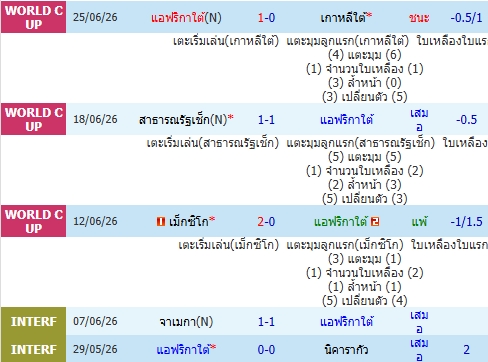Select the date 25/06/26
This screenshot has width=488, height=362.
pyautogui.click(x=95, y=17)
